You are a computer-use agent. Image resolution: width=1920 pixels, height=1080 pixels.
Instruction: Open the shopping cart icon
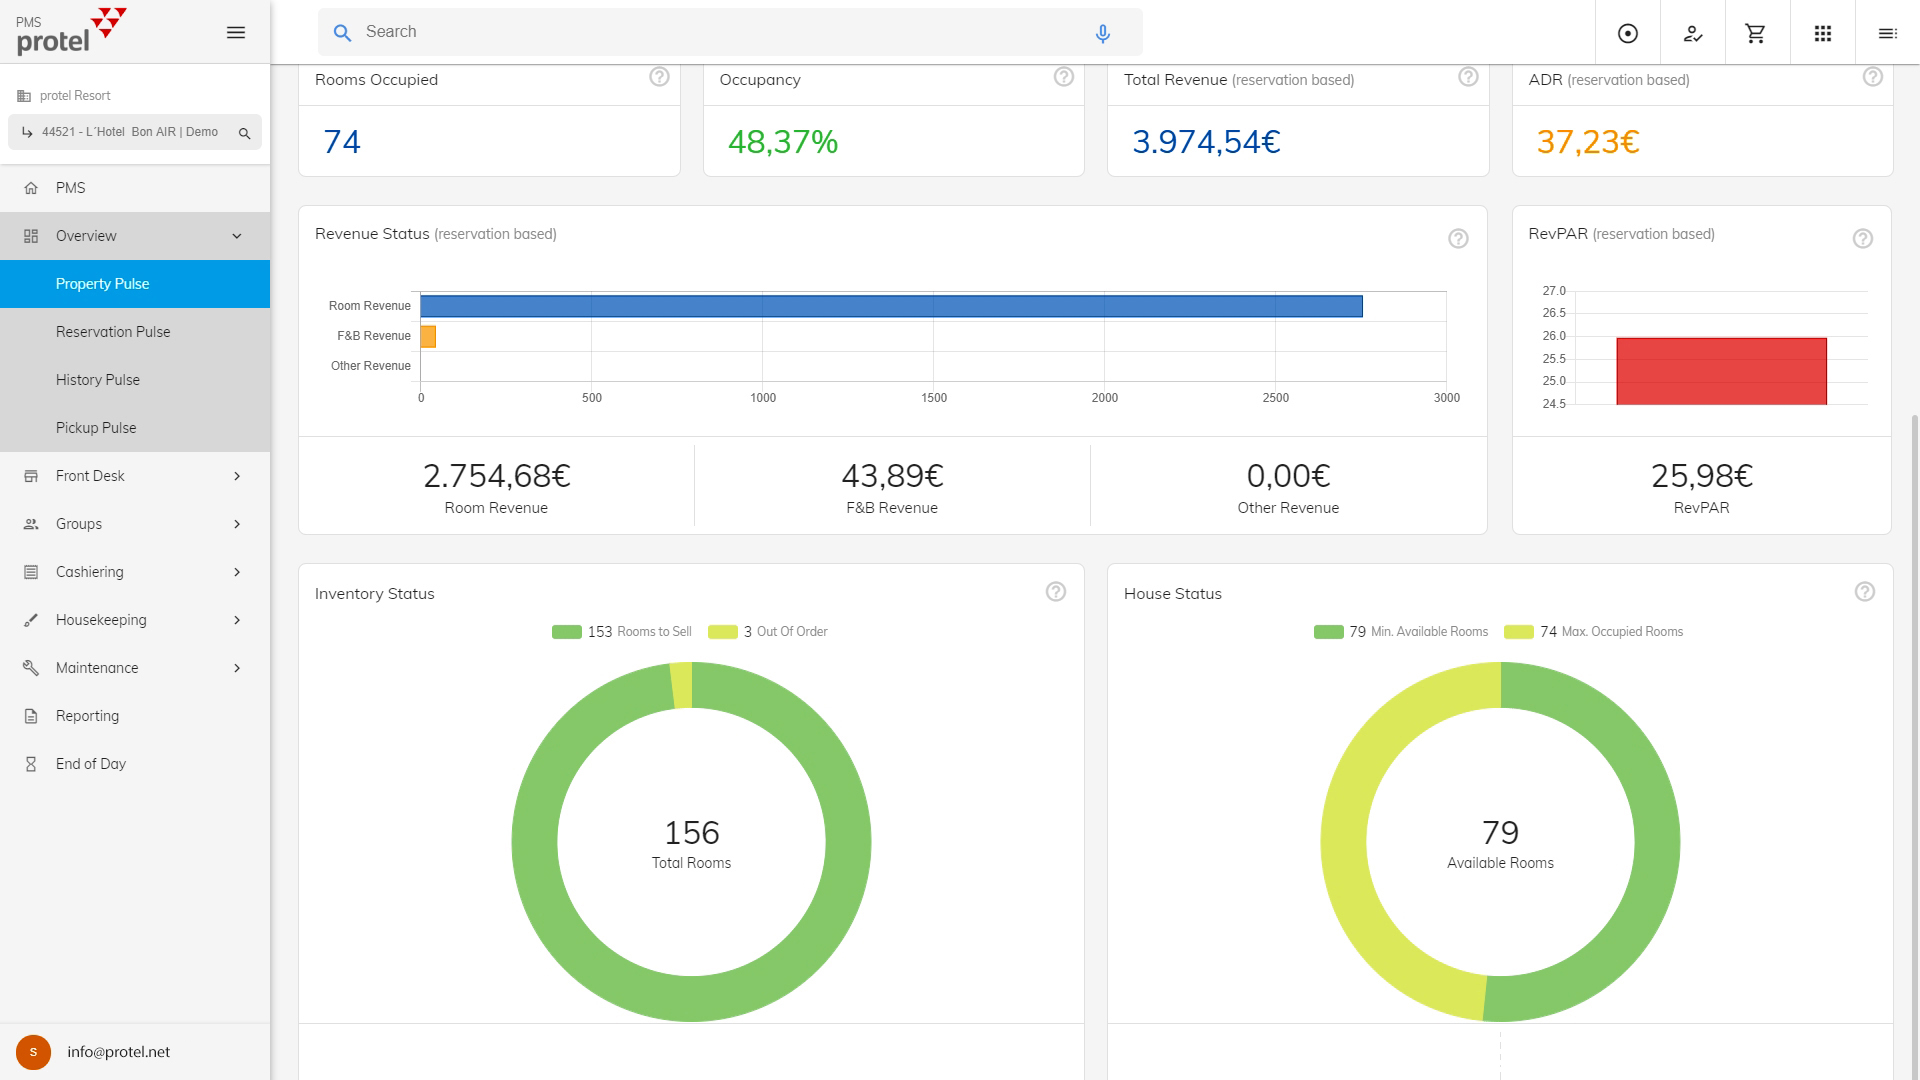(1755, 33)
